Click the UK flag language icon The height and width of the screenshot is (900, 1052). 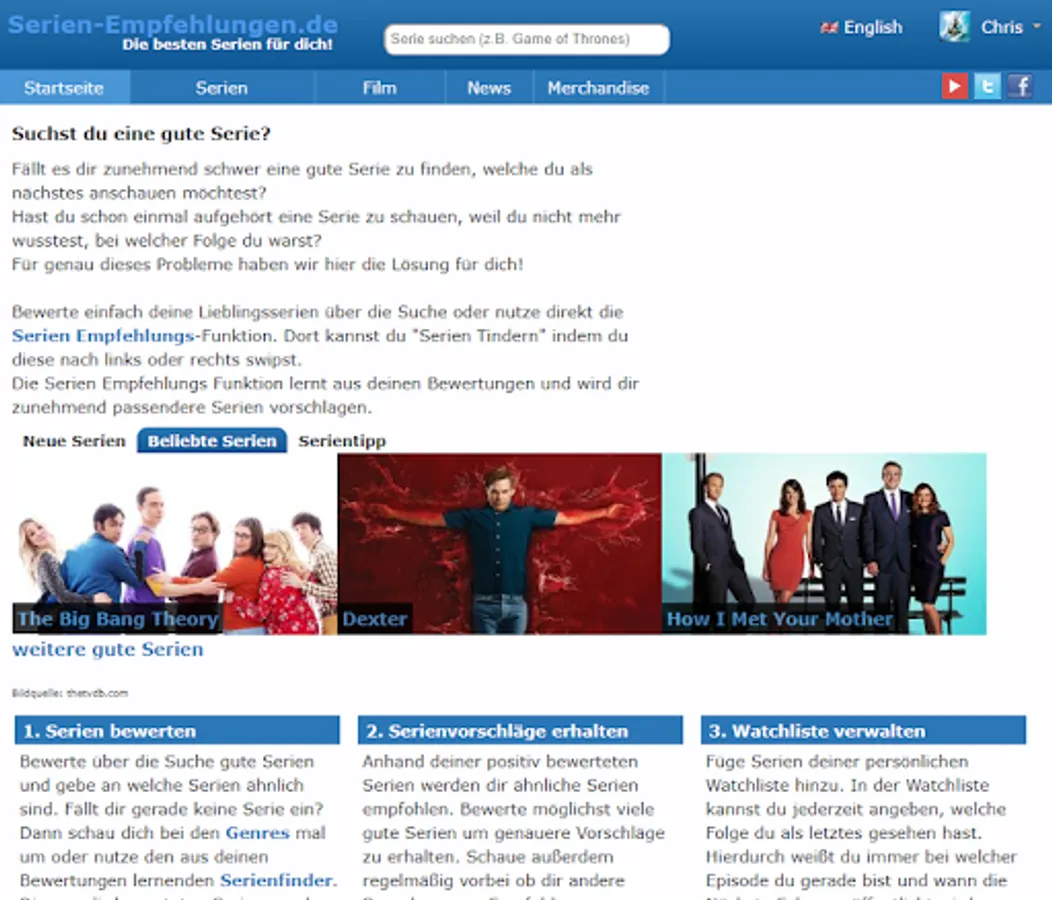click(829, 28)
